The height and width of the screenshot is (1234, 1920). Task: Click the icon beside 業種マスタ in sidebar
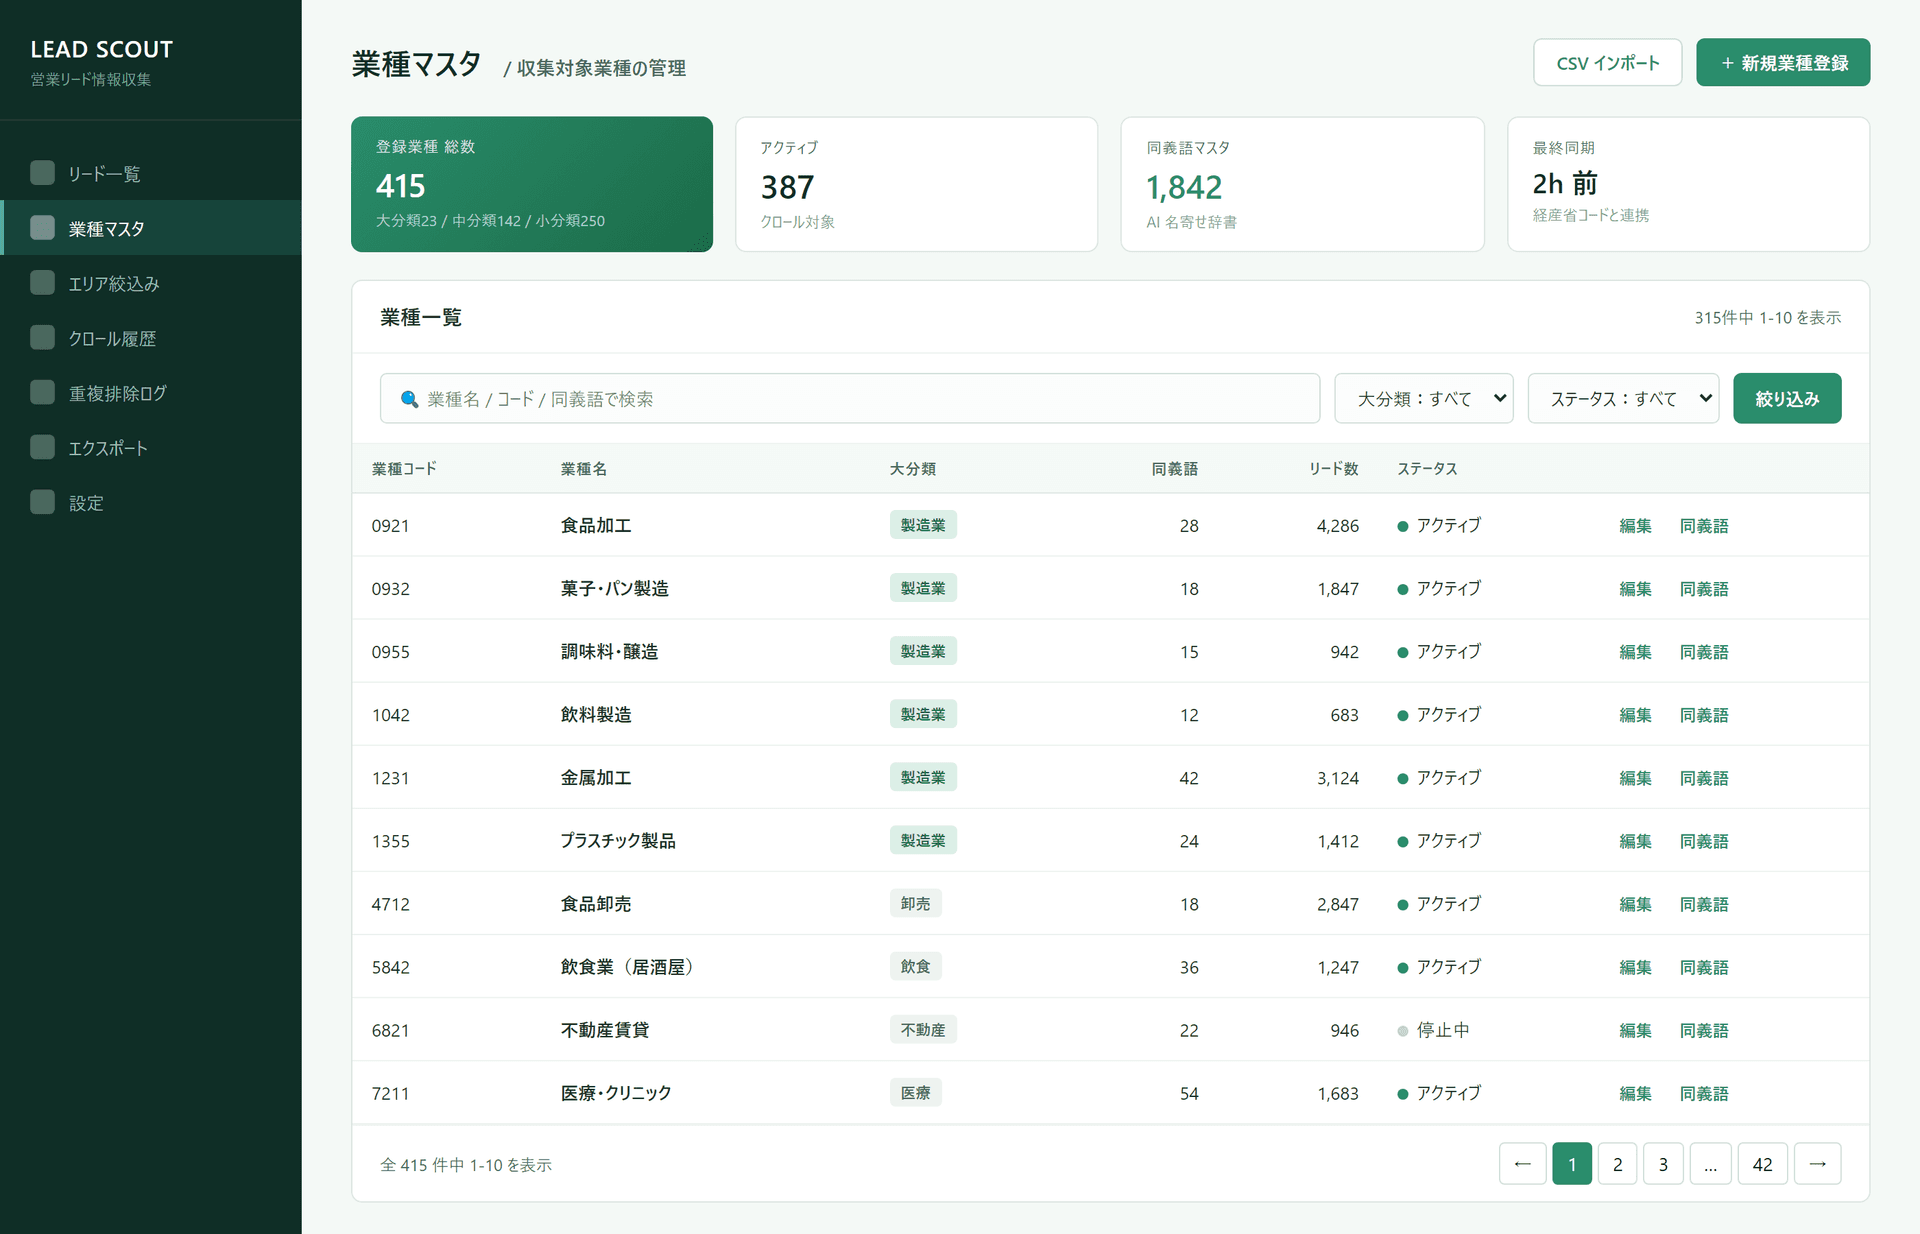click(42, 228)
